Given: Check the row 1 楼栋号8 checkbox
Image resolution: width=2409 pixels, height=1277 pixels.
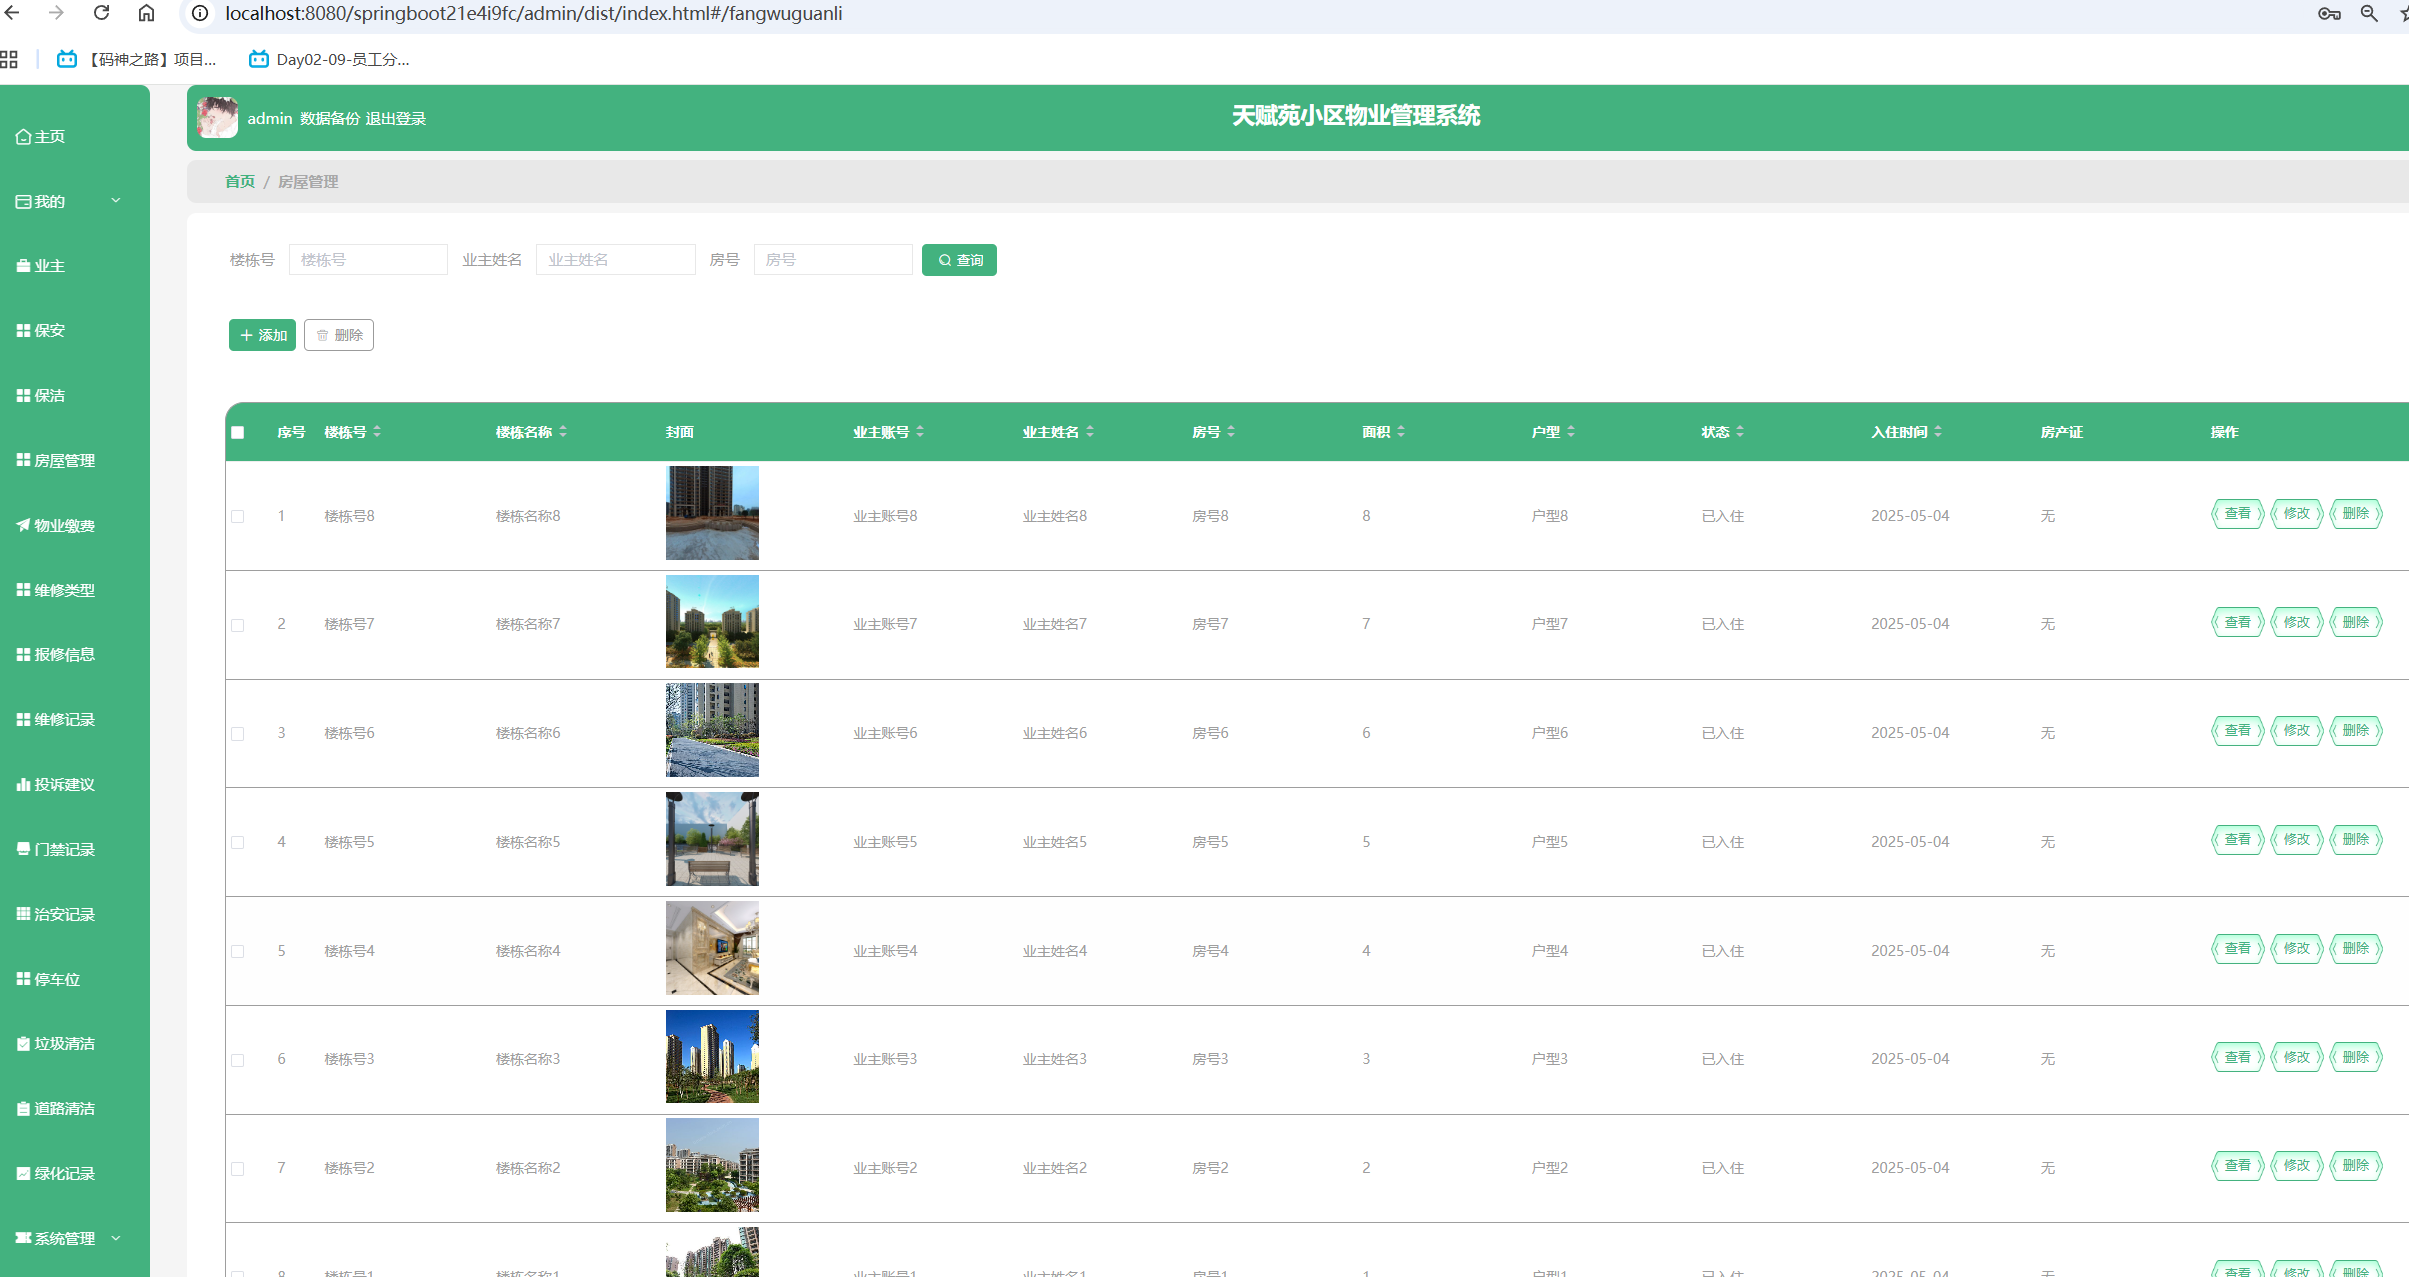Looking at the screenshot, I should click(x=238, y=517).
